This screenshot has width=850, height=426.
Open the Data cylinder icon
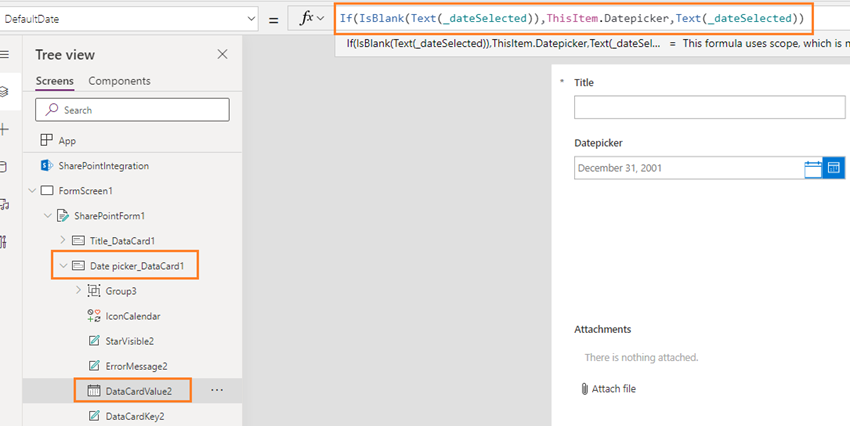pyautogui.click(x=4, y=167)
